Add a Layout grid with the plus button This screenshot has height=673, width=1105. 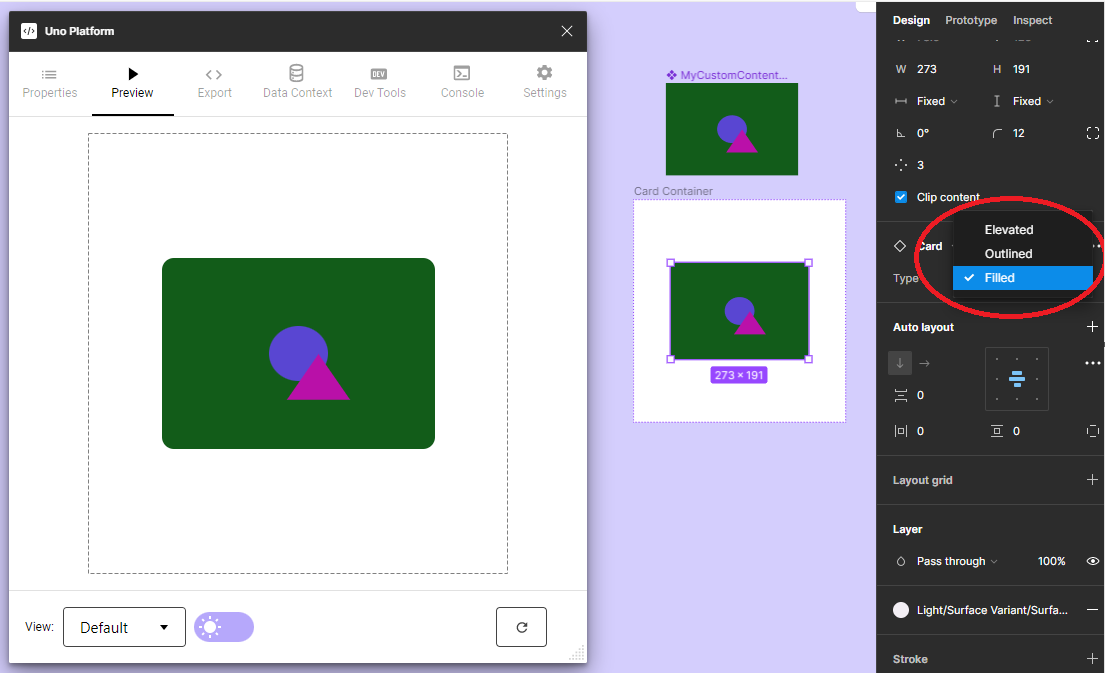tap(1092, 480)
